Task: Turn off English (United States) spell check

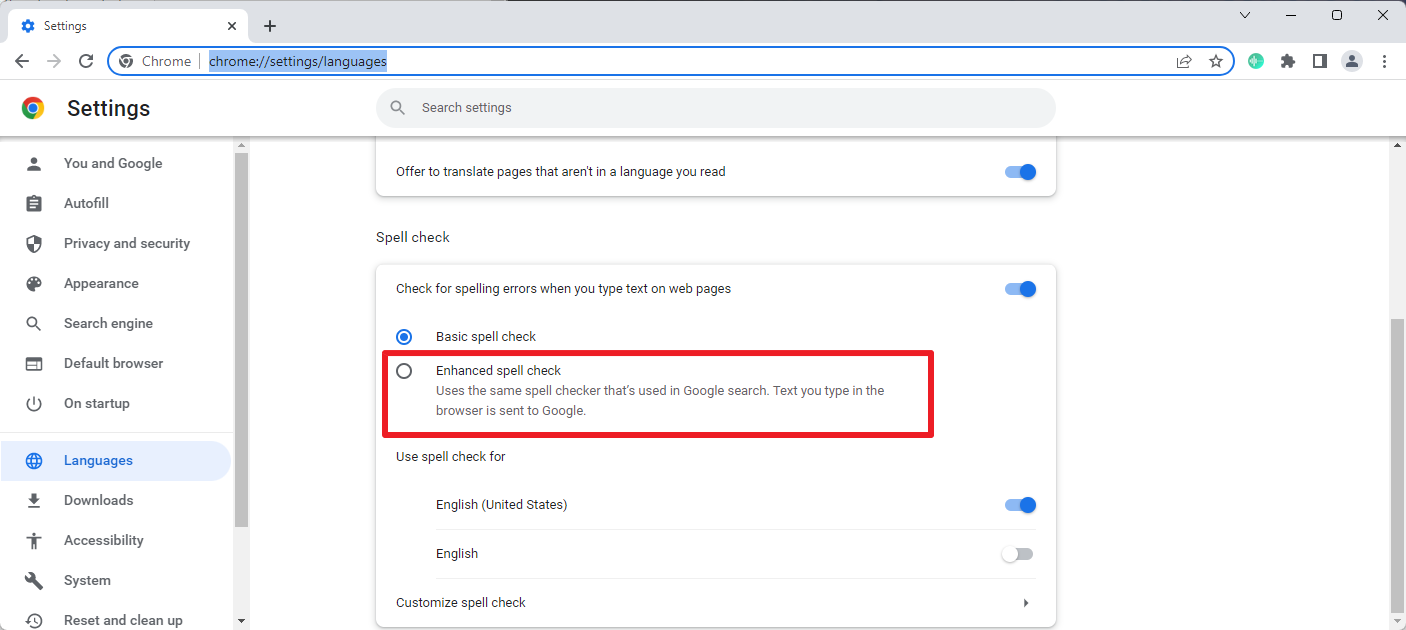Action: click(x=1020, y=505)
